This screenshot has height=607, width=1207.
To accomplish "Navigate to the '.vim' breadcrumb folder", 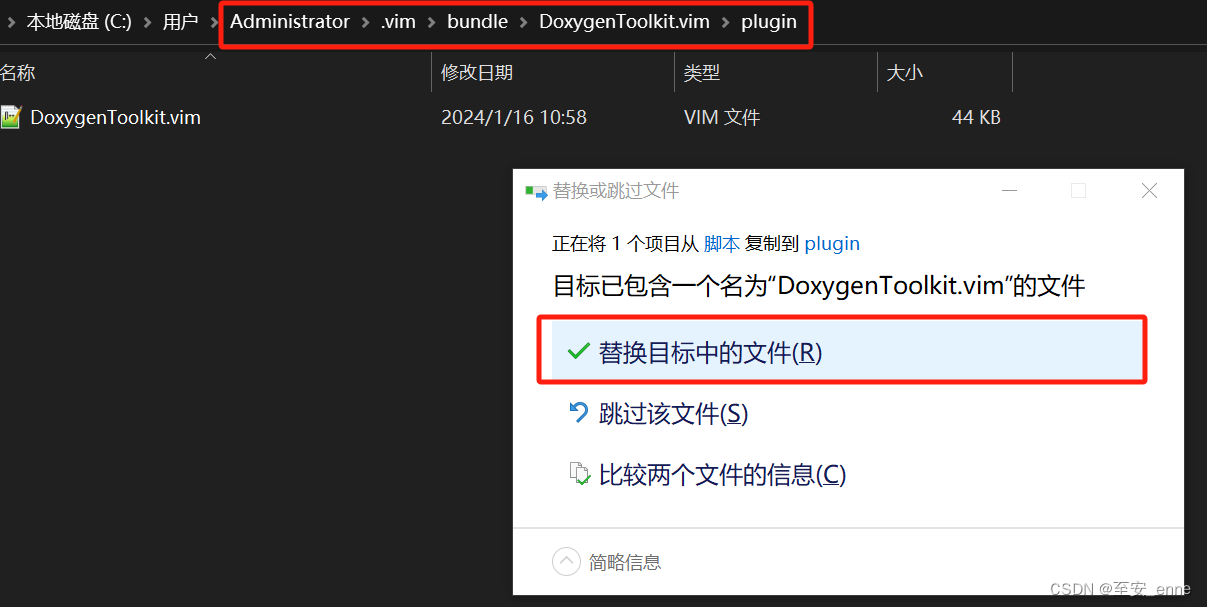I will (x=398, y=21).
